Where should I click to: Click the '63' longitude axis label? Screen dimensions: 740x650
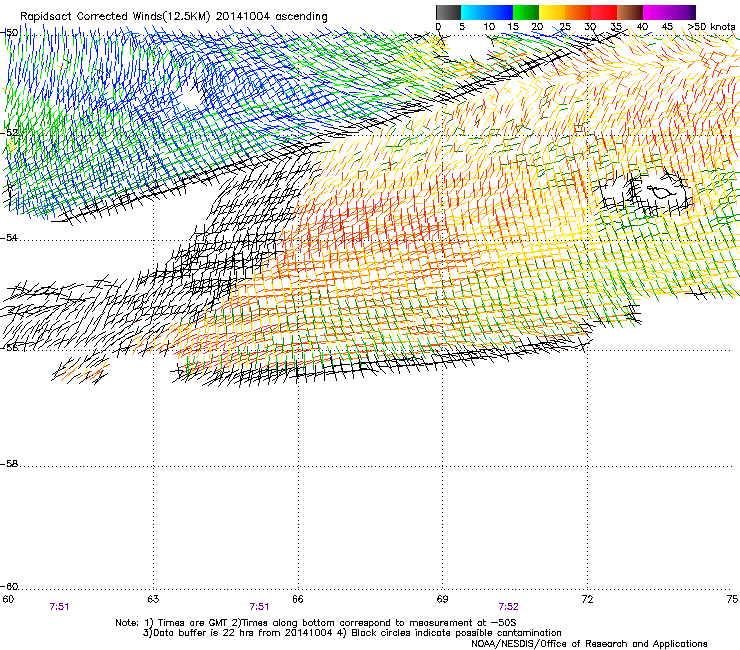153,599
